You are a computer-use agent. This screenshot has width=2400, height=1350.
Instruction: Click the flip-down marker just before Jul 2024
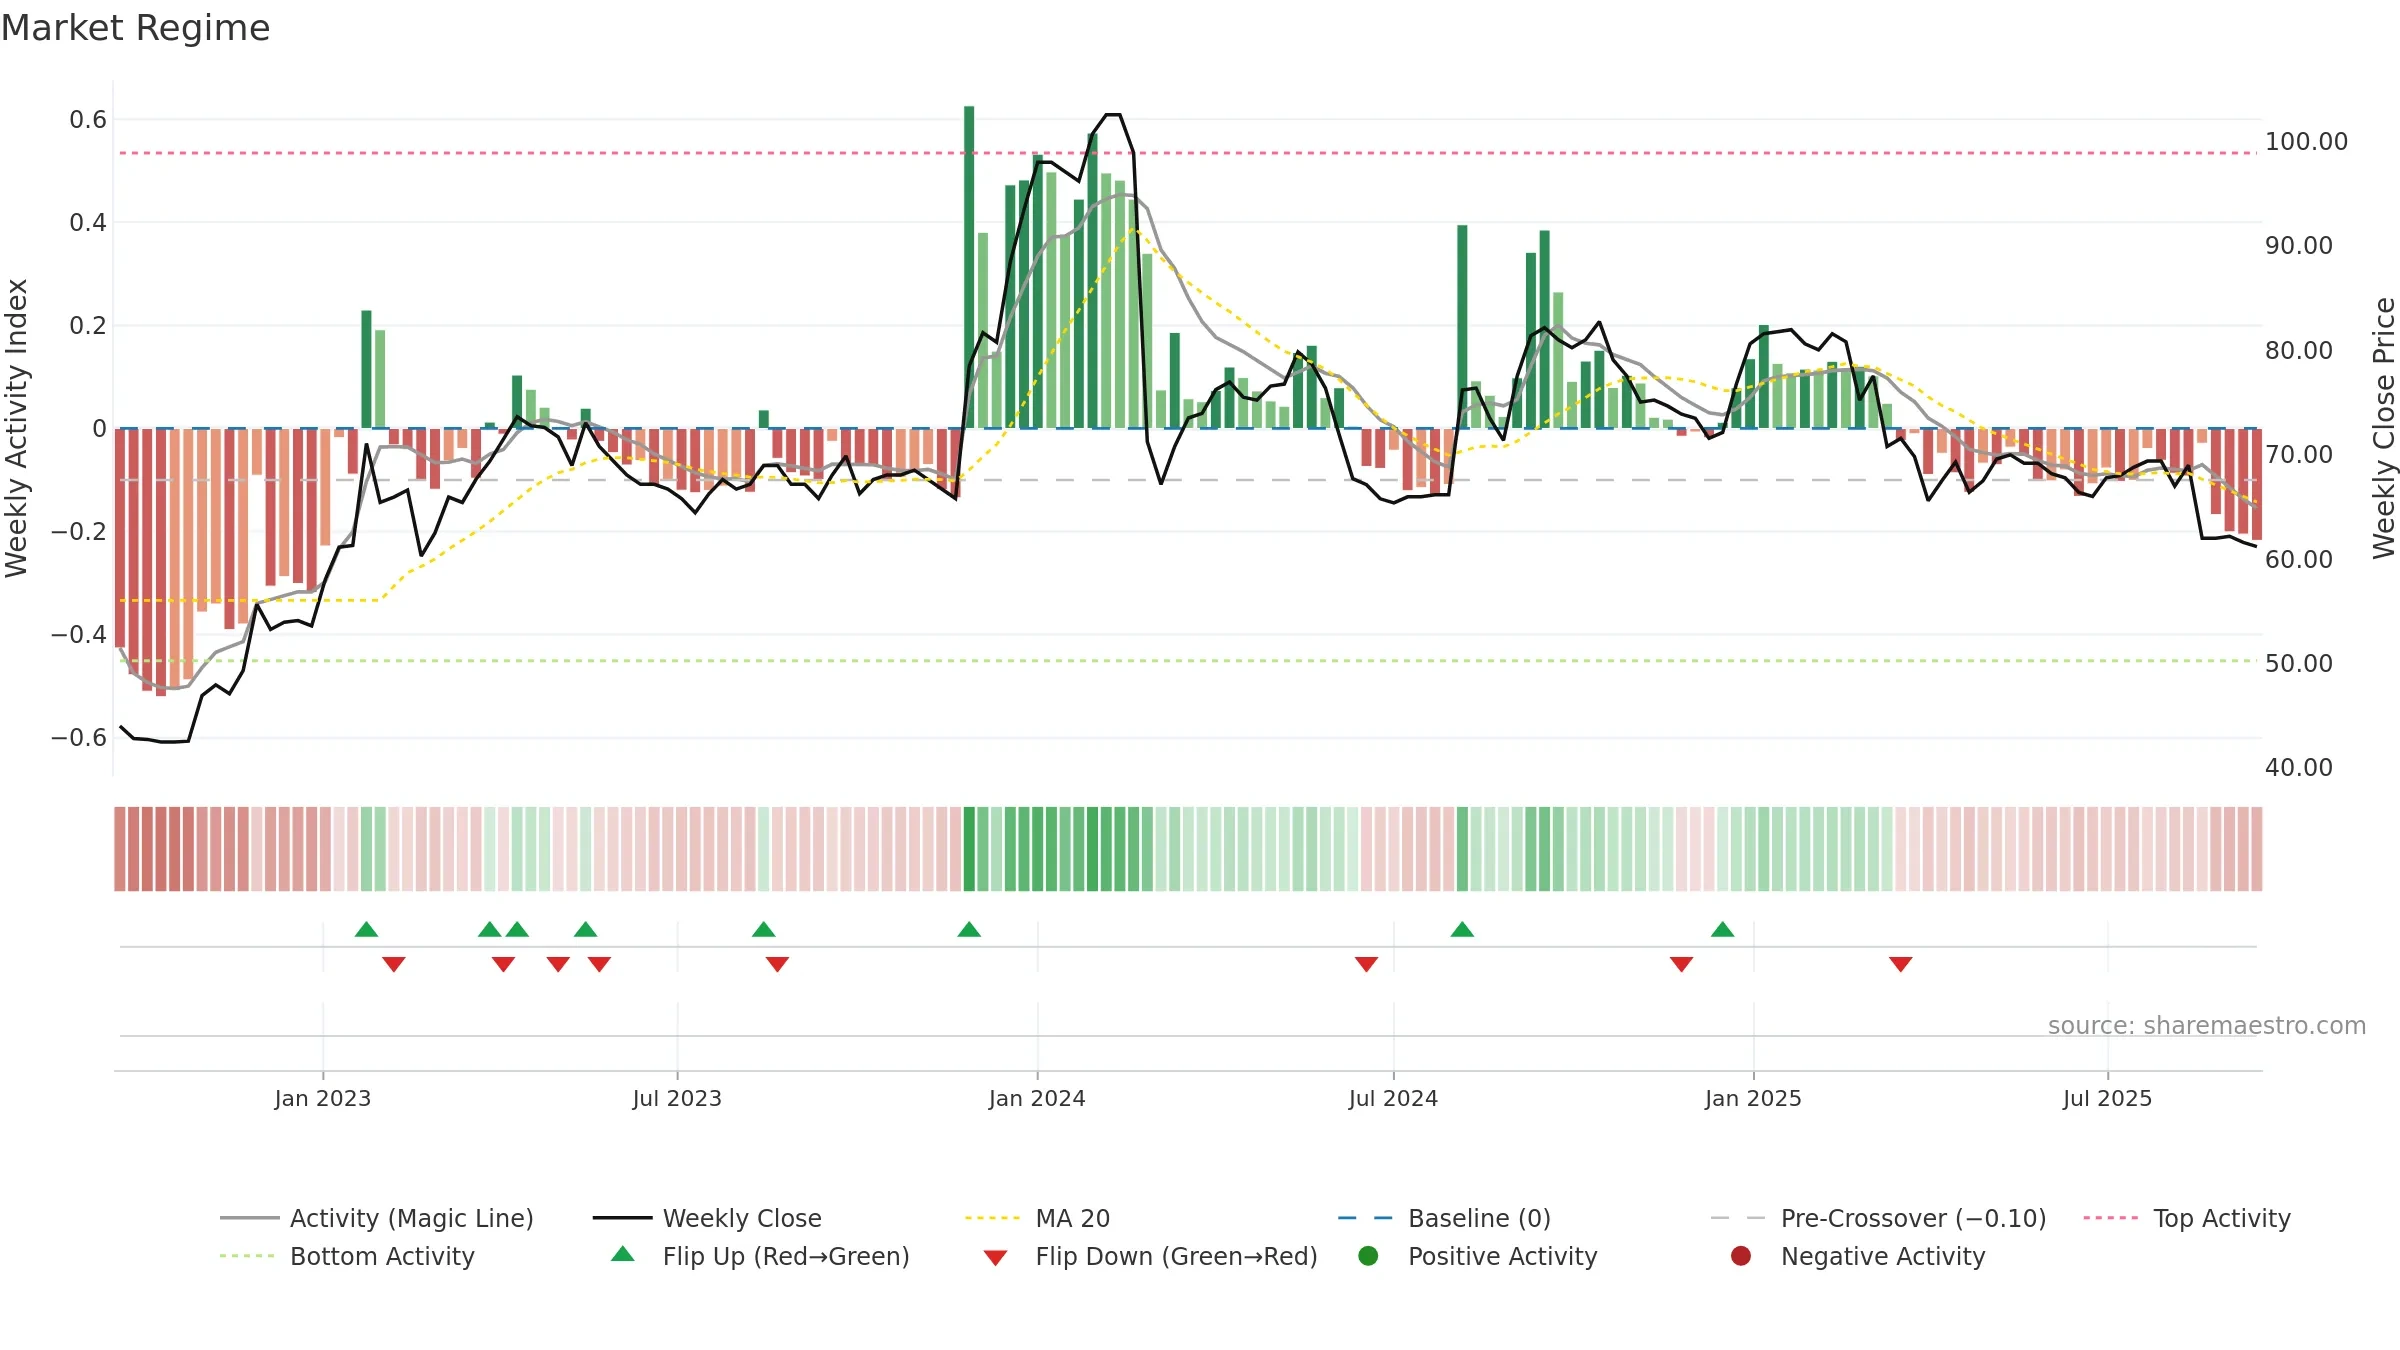[1366, 964]
